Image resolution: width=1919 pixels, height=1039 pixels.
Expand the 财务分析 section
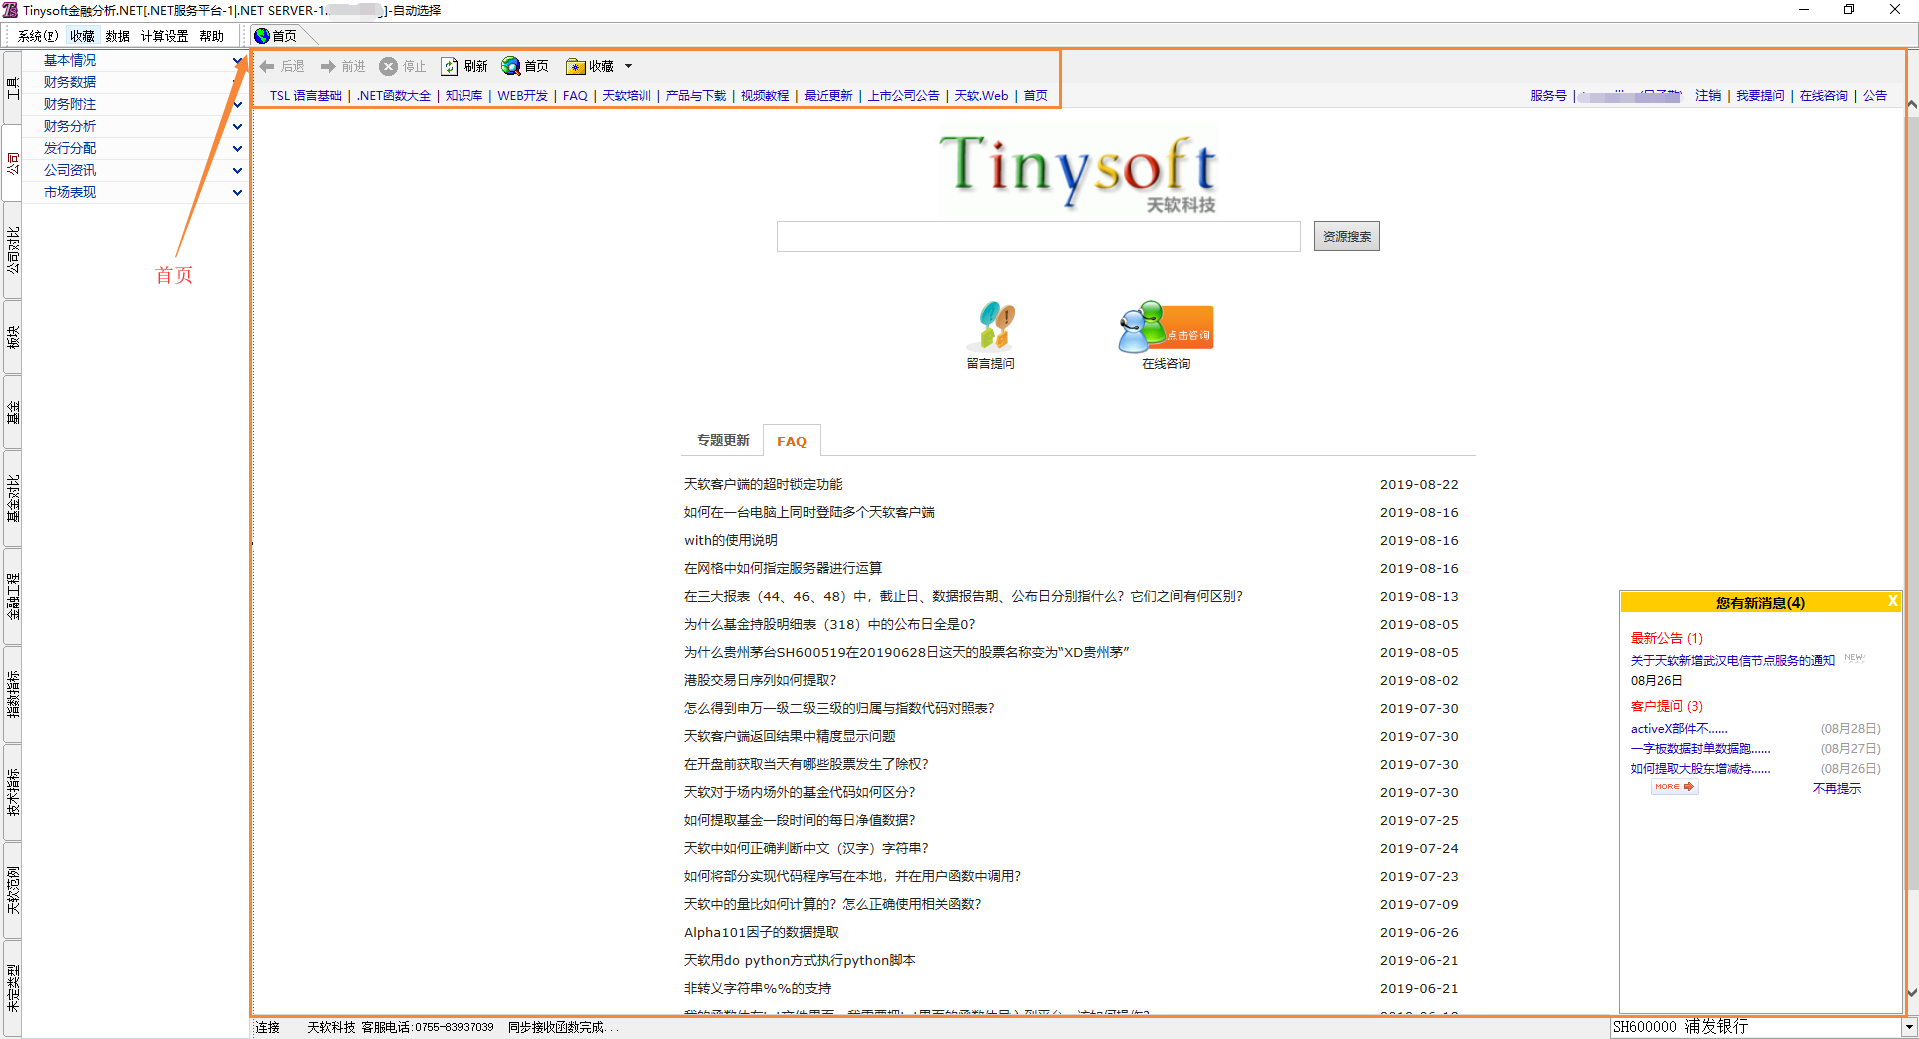237,126
